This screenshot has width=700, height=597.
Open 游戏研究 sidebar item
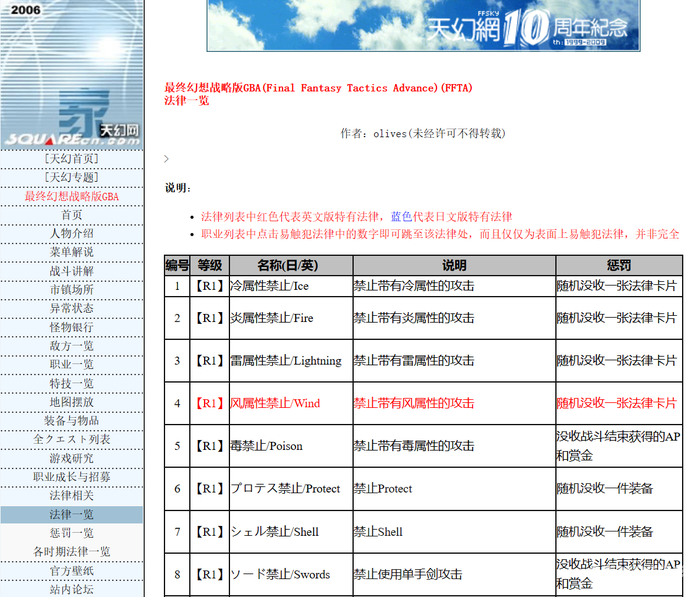tap(71, 458)
